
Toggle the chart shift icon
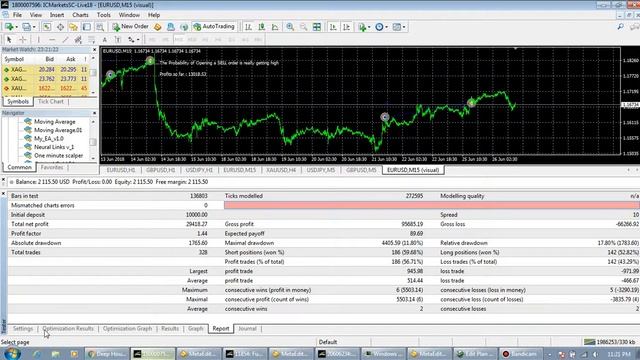point(347,27)
